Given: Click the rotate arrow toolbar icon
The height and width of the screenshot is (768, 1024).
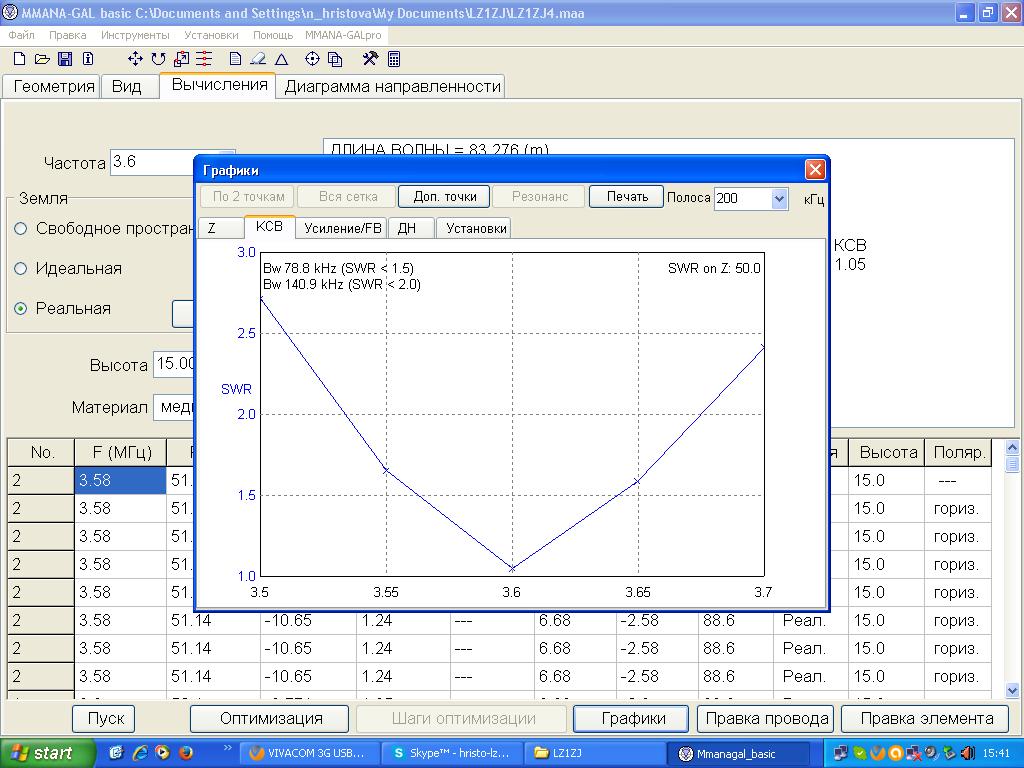Looking at the screenshot, I should coord(159,59).
